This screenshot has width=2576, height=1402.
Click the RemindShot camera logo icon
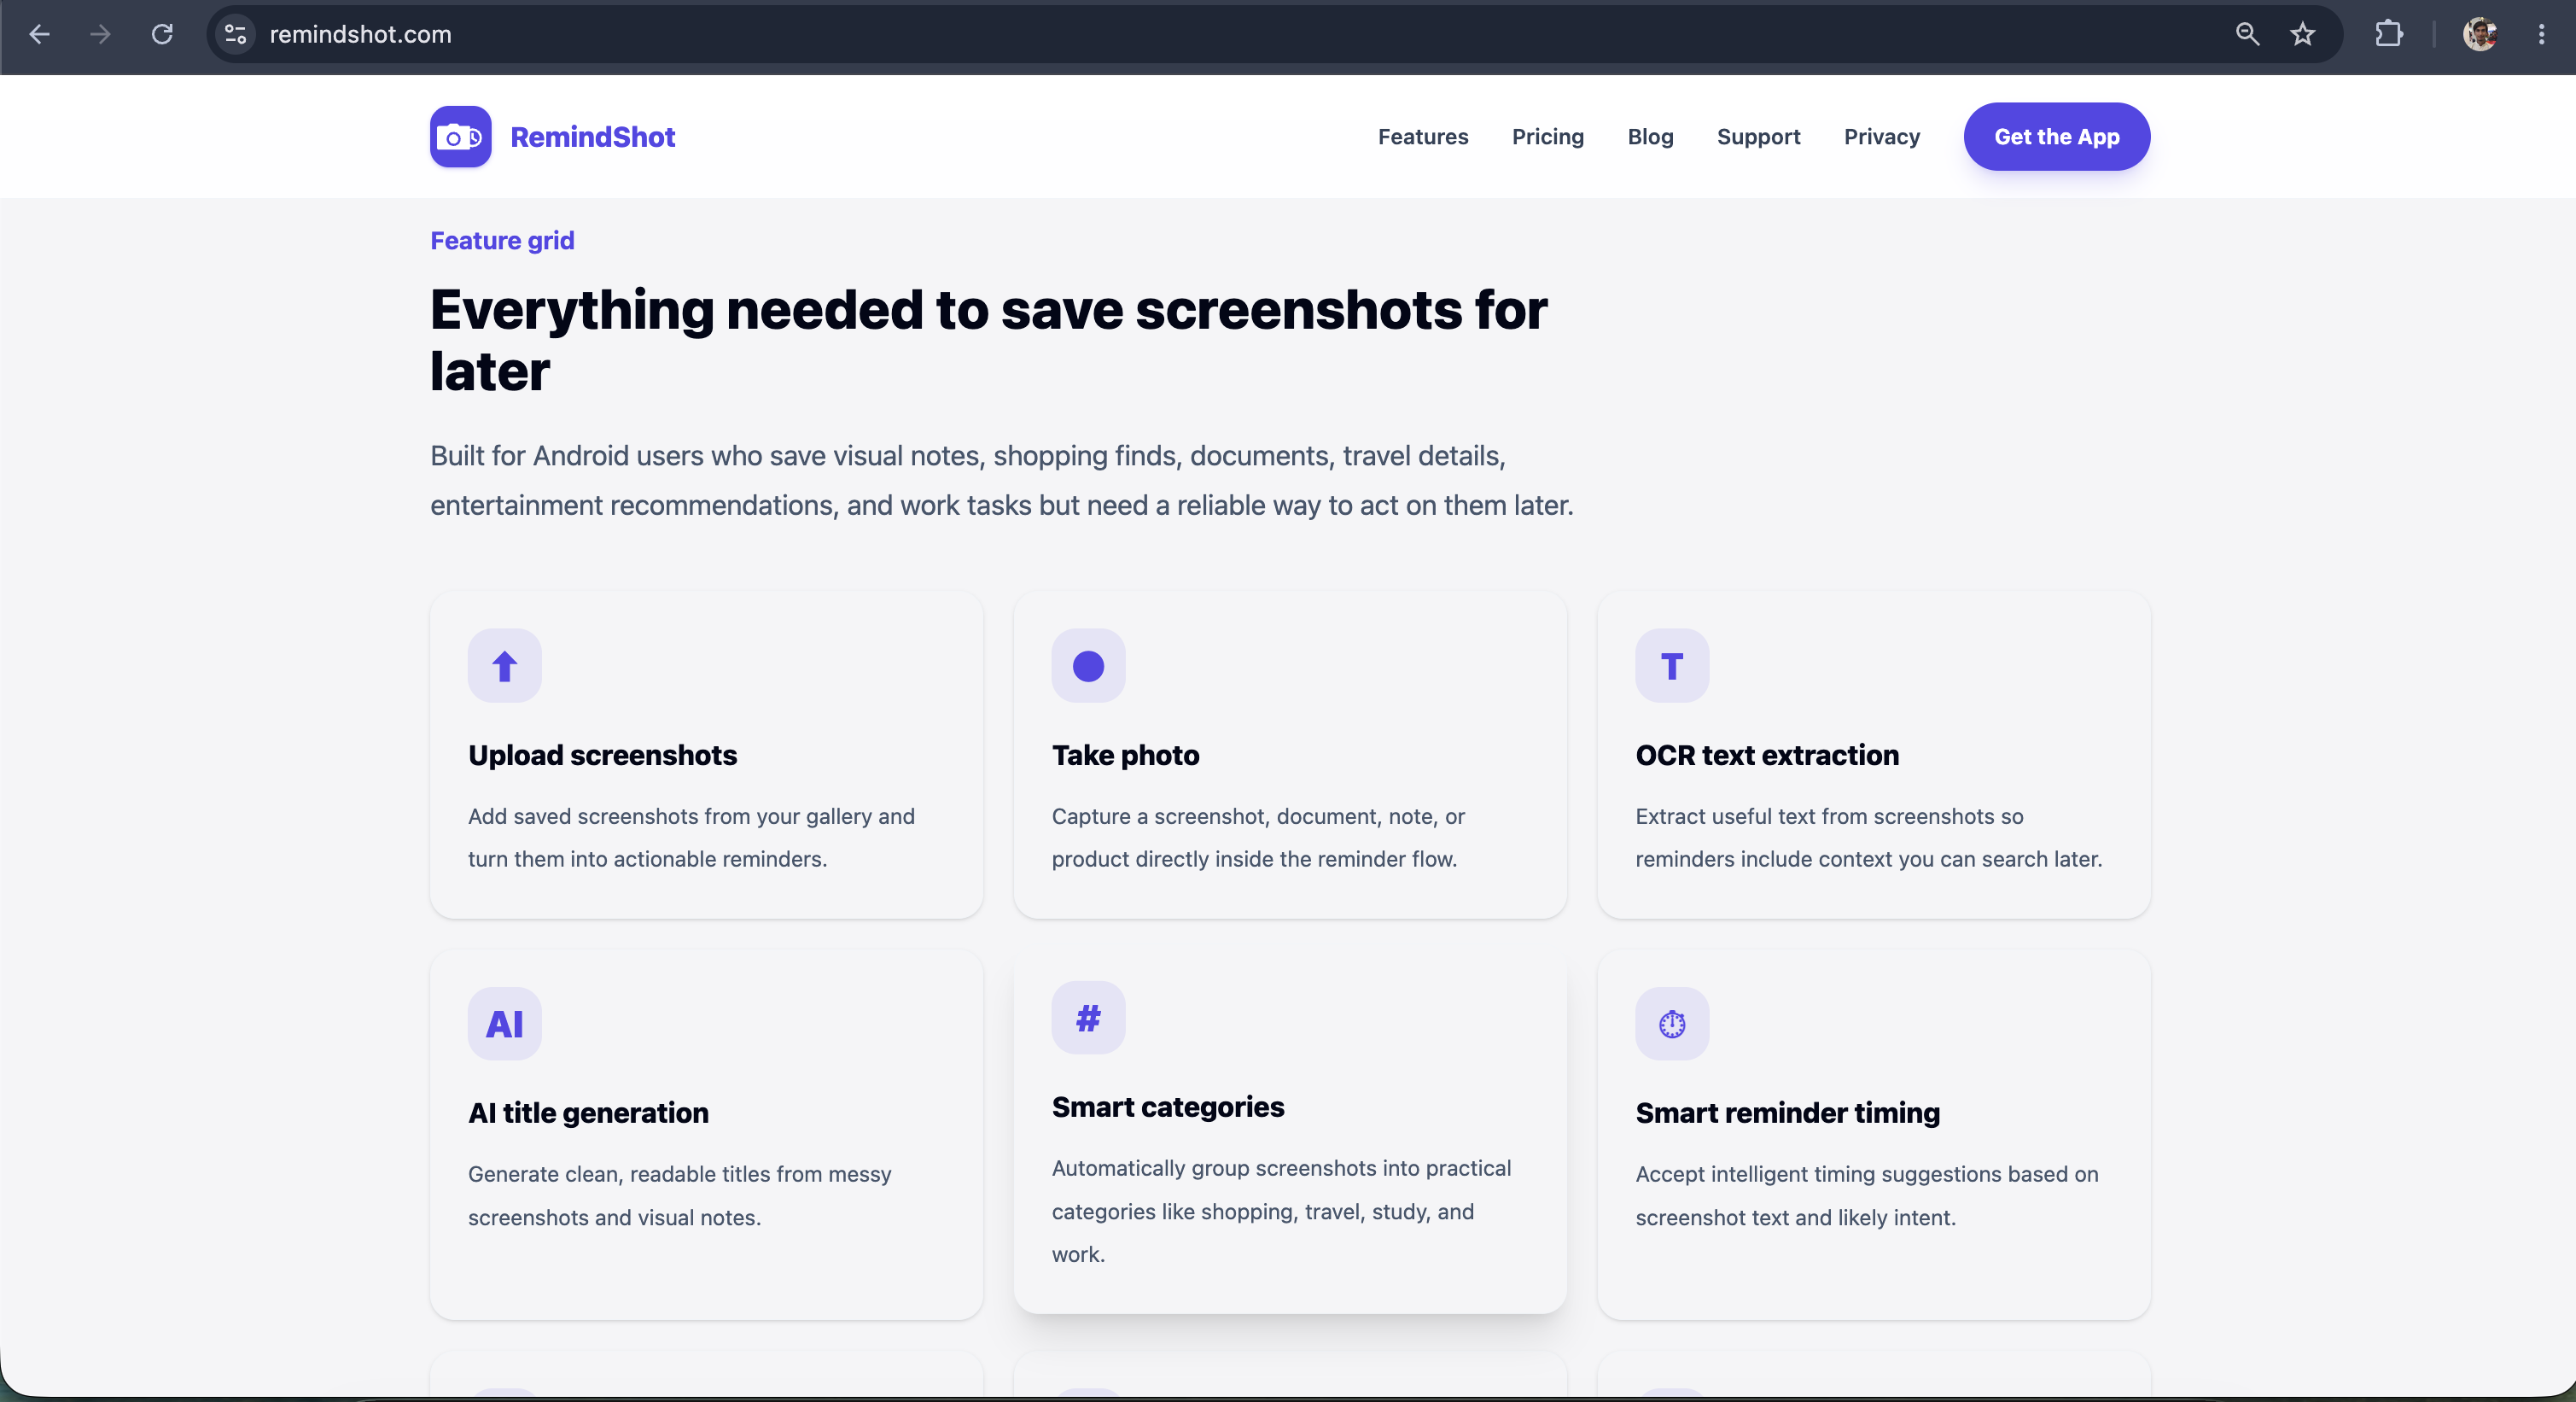(x=460, y=137)
